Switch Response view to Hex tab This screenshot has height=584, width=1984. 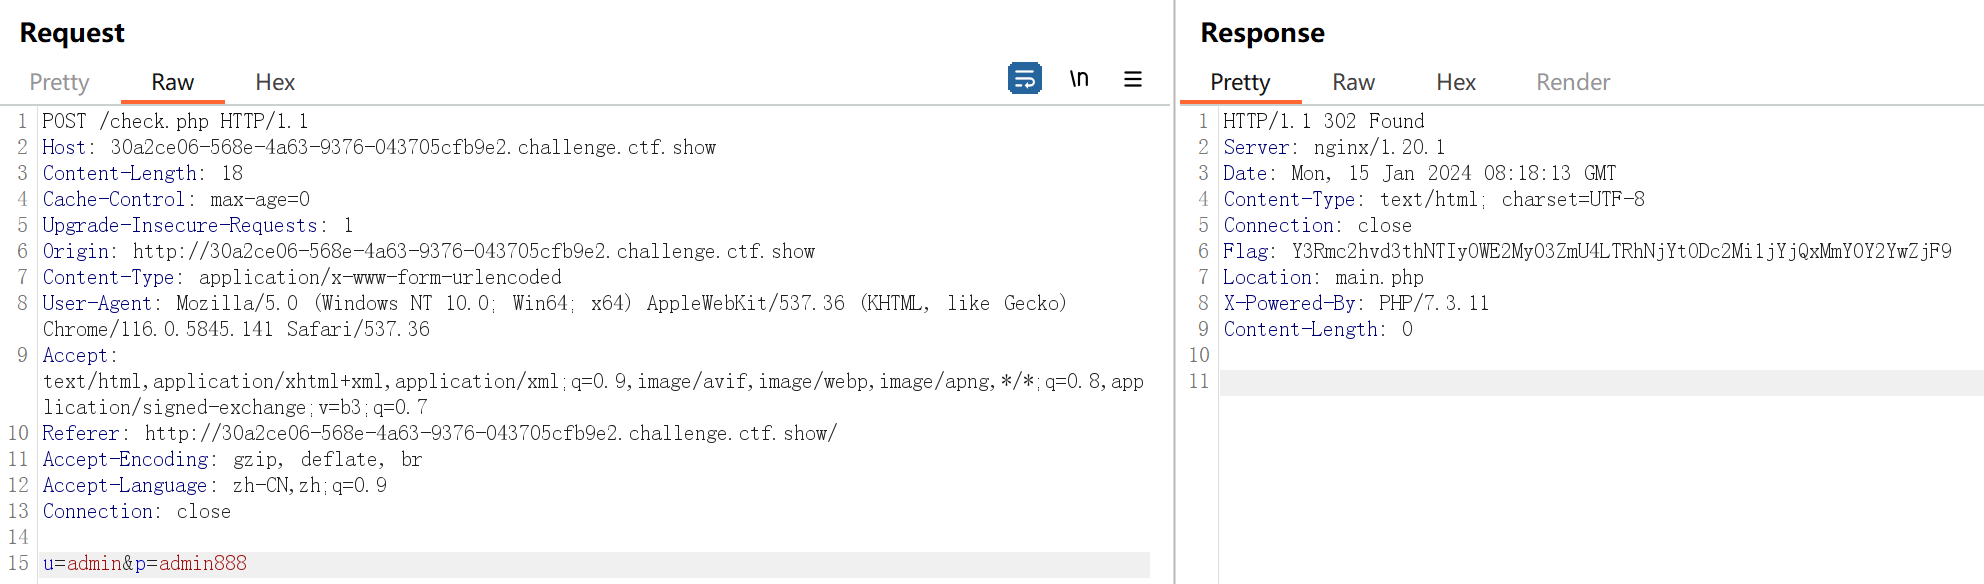click(x=1455, y=82)
